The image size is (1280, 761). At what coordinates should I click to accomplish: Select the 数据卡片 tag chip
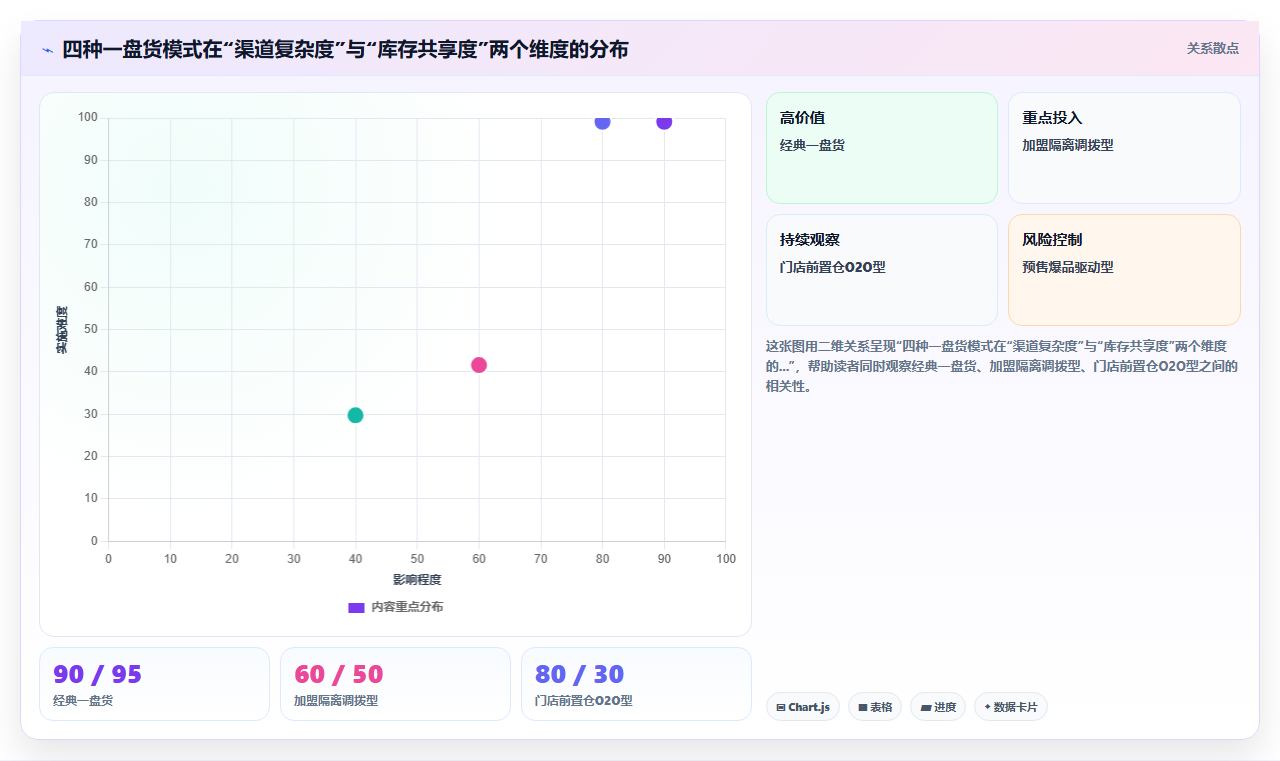pyautogui.click(x=1011, y=707)
